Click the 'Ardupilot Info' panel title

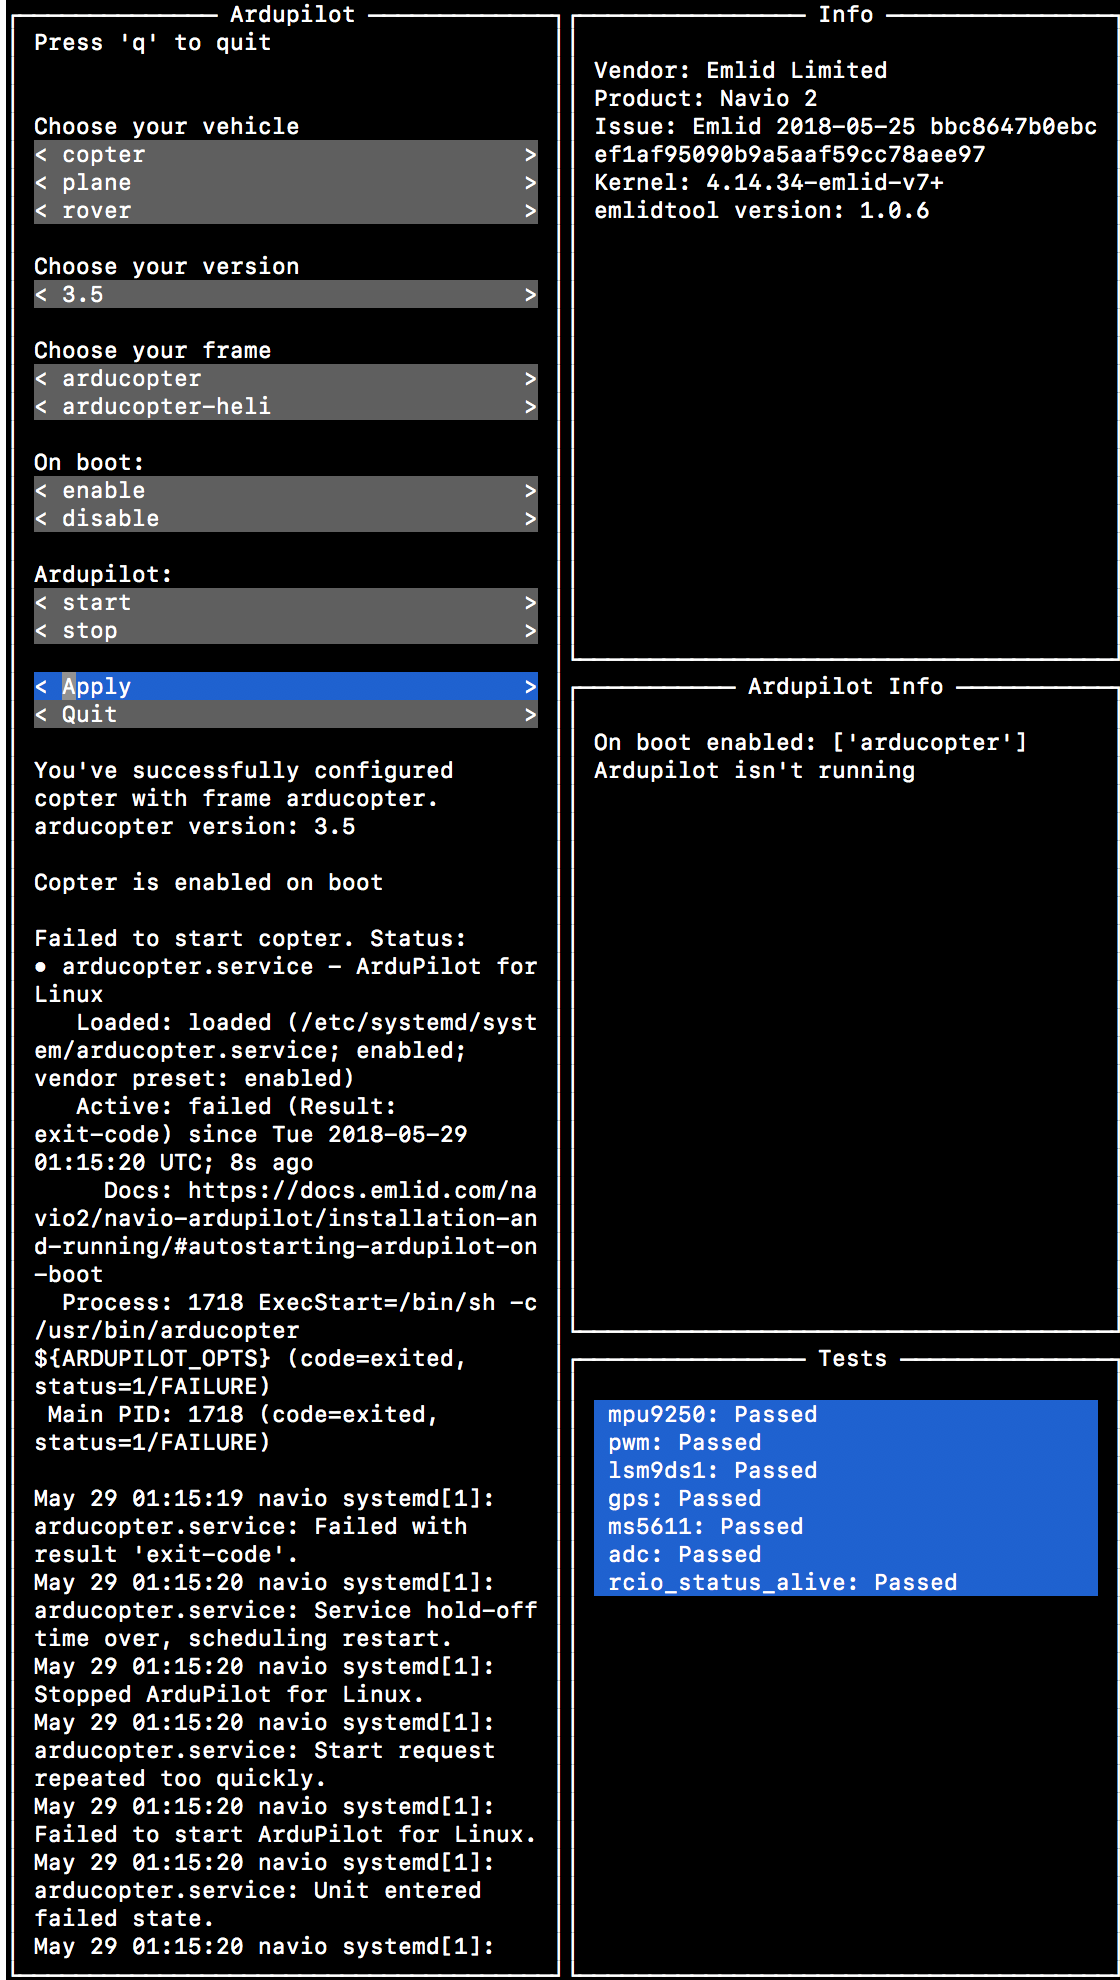click(x=845, y=686)
